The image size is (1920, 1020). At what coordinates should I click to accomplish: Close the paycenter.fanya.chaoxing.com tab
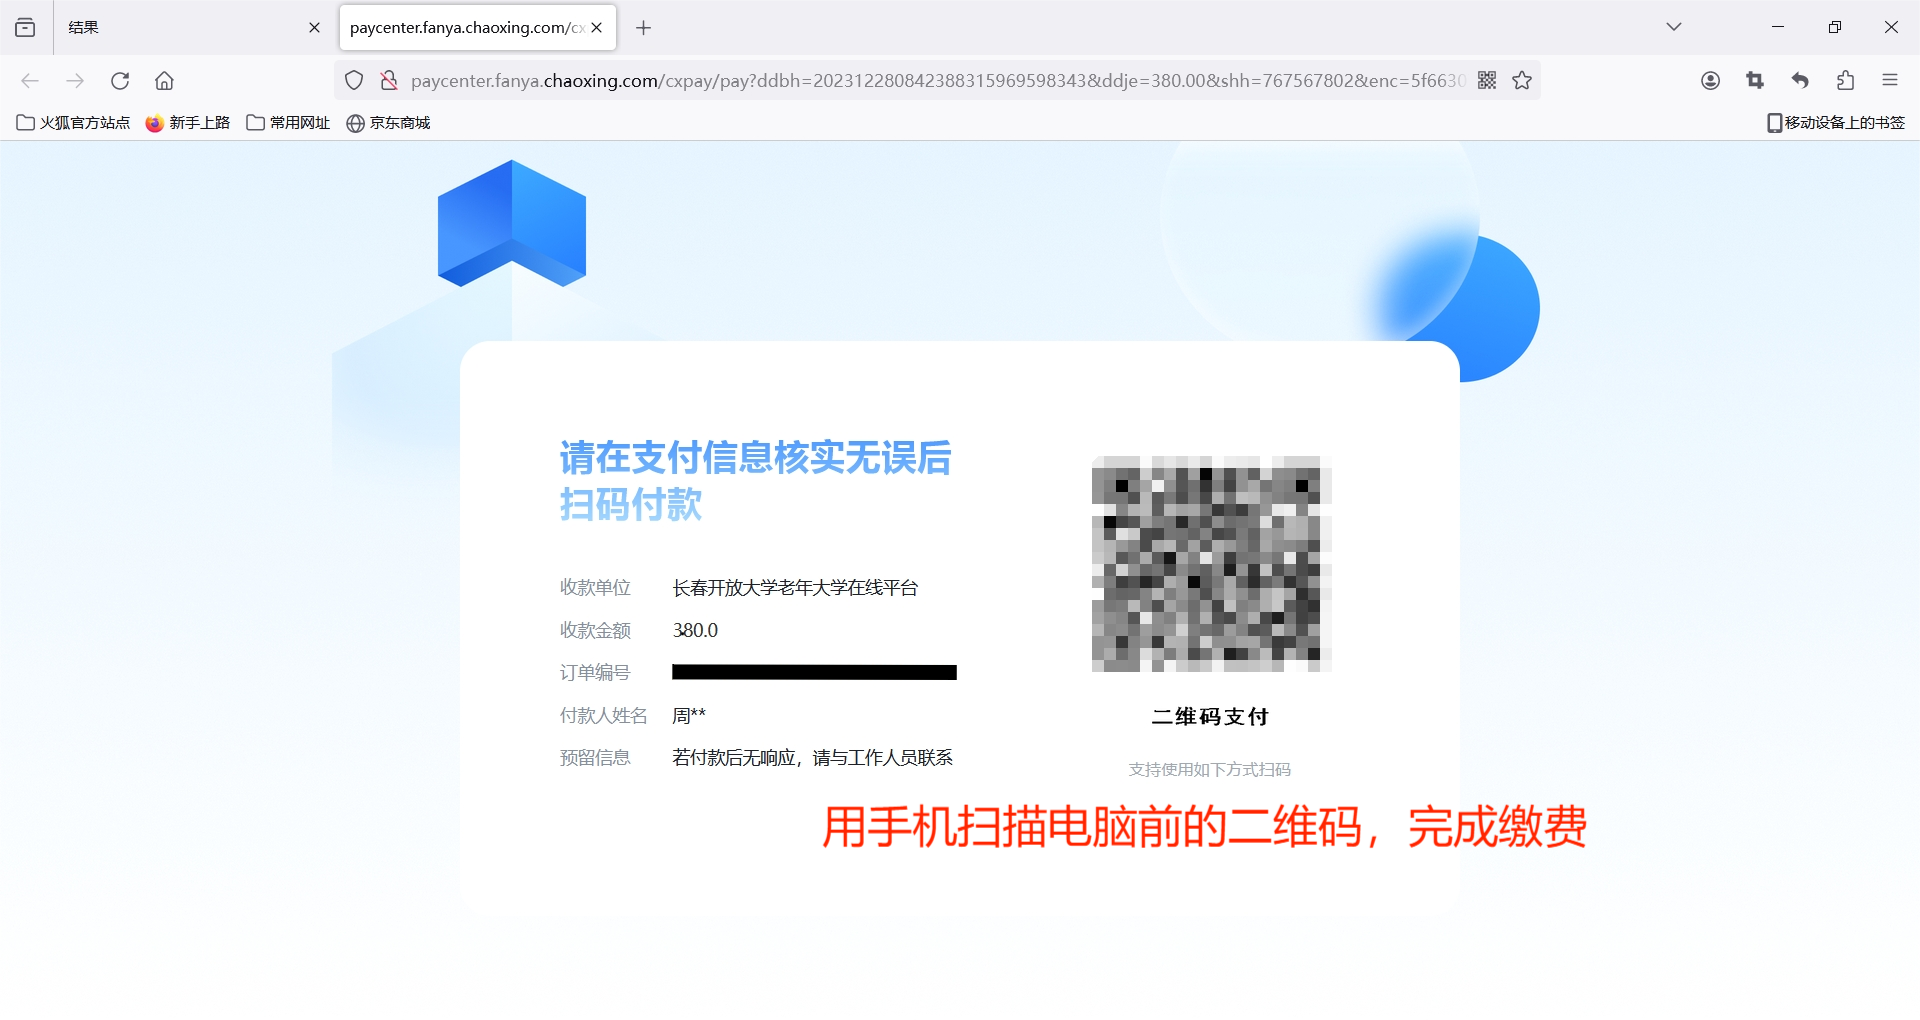(x=597, y=28)
